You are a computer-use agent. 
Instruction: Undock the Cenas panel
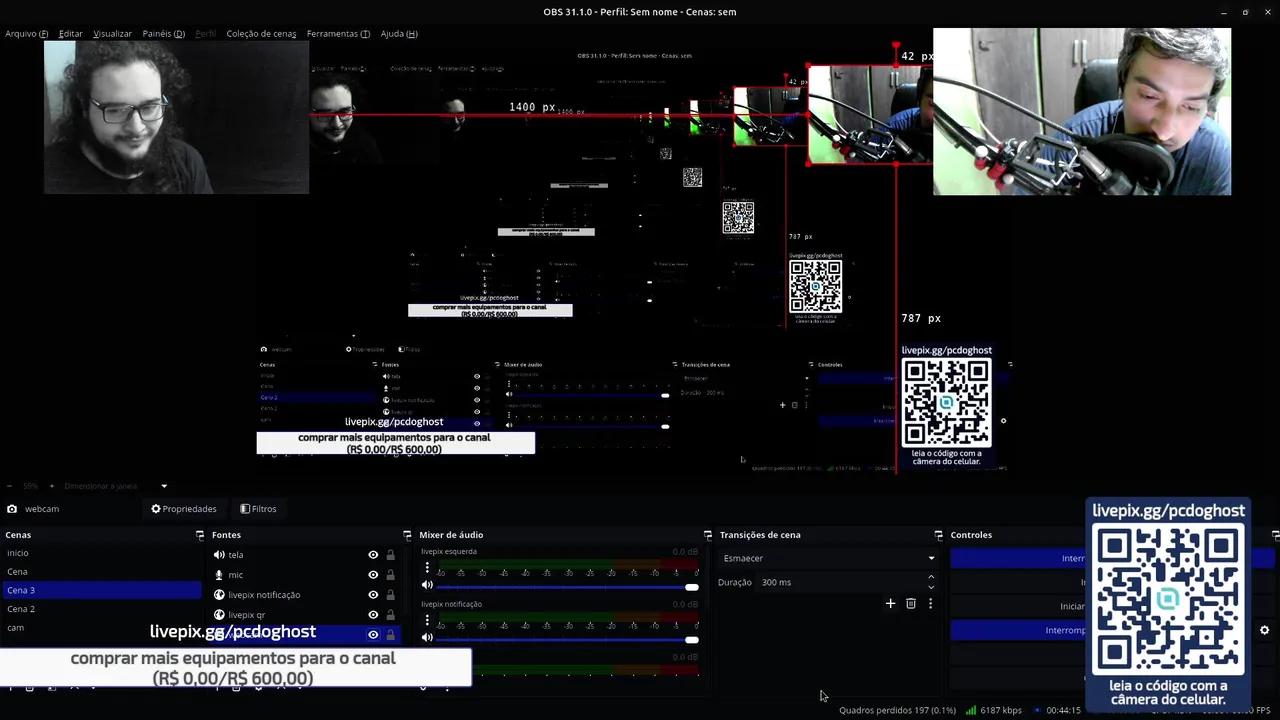click(200, 535)
